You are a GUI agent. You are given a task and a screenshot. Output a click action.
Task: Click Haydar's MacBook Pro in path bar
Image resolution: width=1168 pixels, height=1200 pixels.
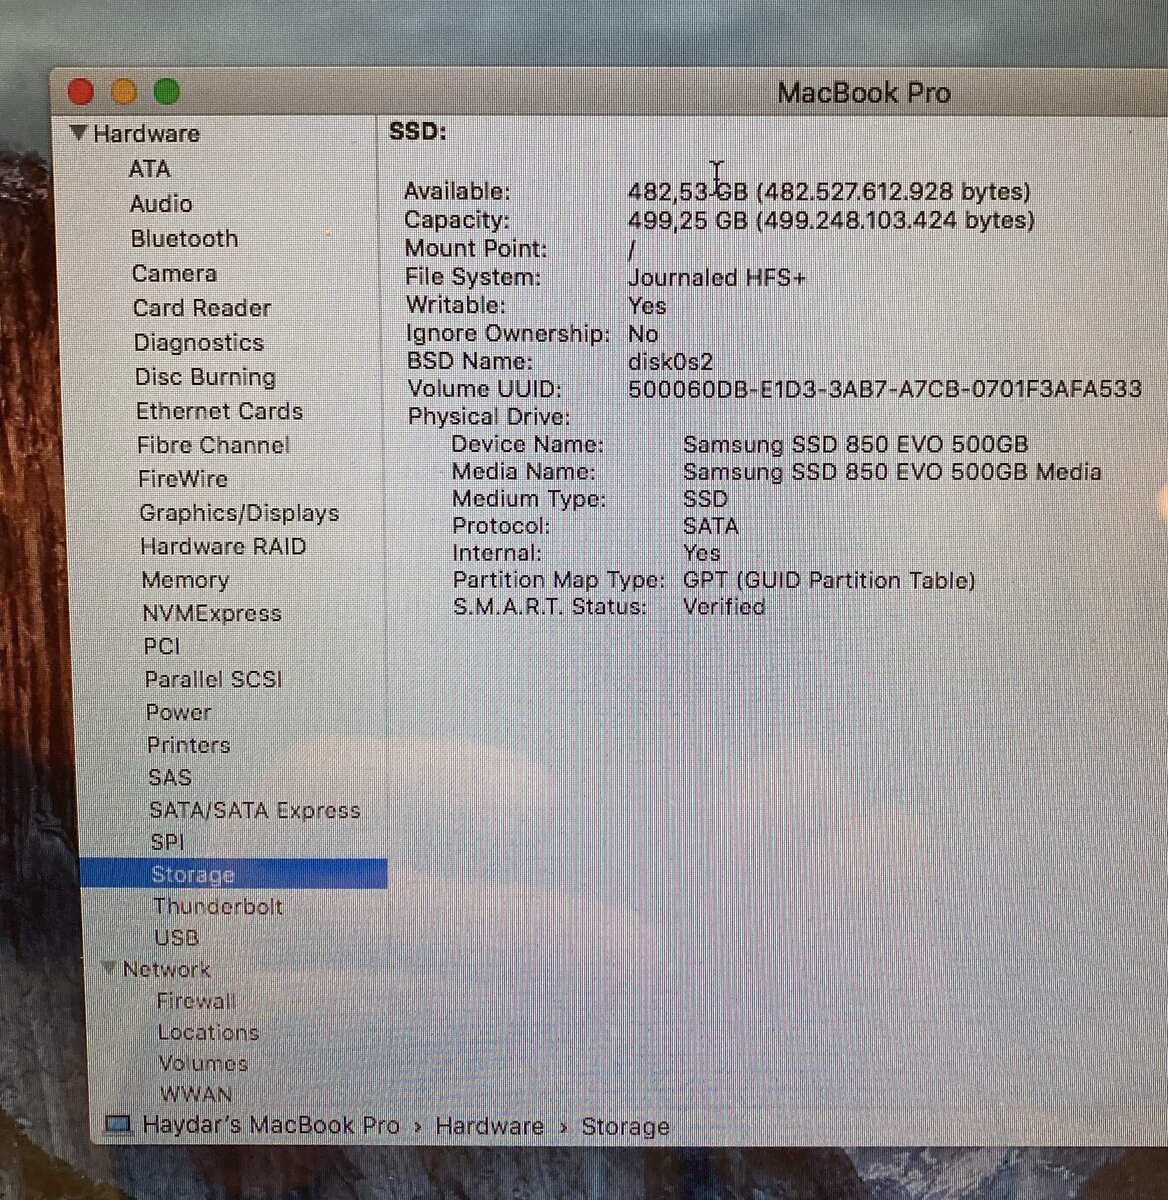(x=271, y=1125)
